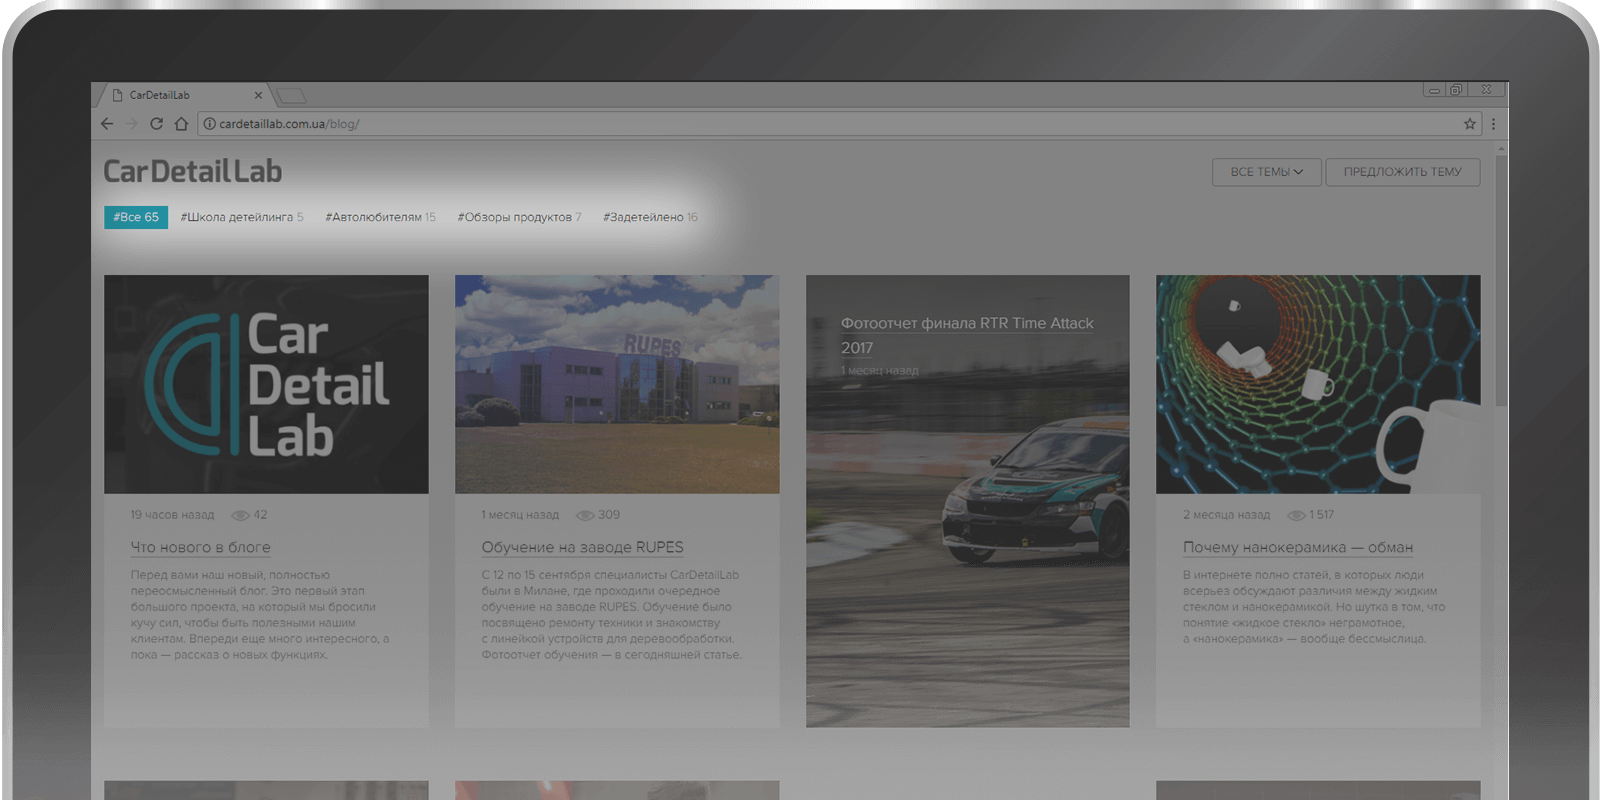Open the article Обучение на заводе RUPES

tap(582, 547)
